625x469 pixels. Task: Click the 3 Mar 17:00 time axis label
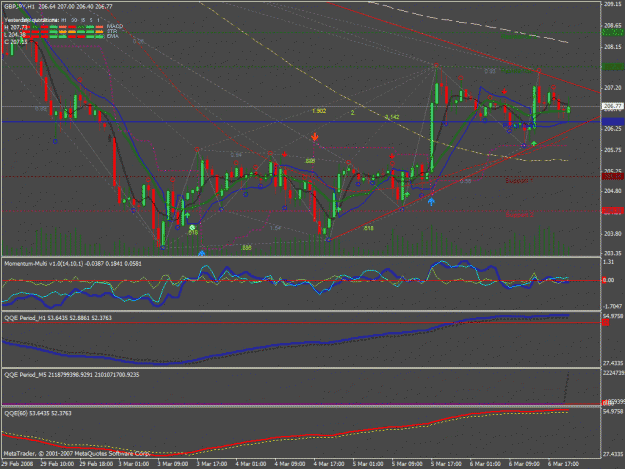click(x=212, y=464)
